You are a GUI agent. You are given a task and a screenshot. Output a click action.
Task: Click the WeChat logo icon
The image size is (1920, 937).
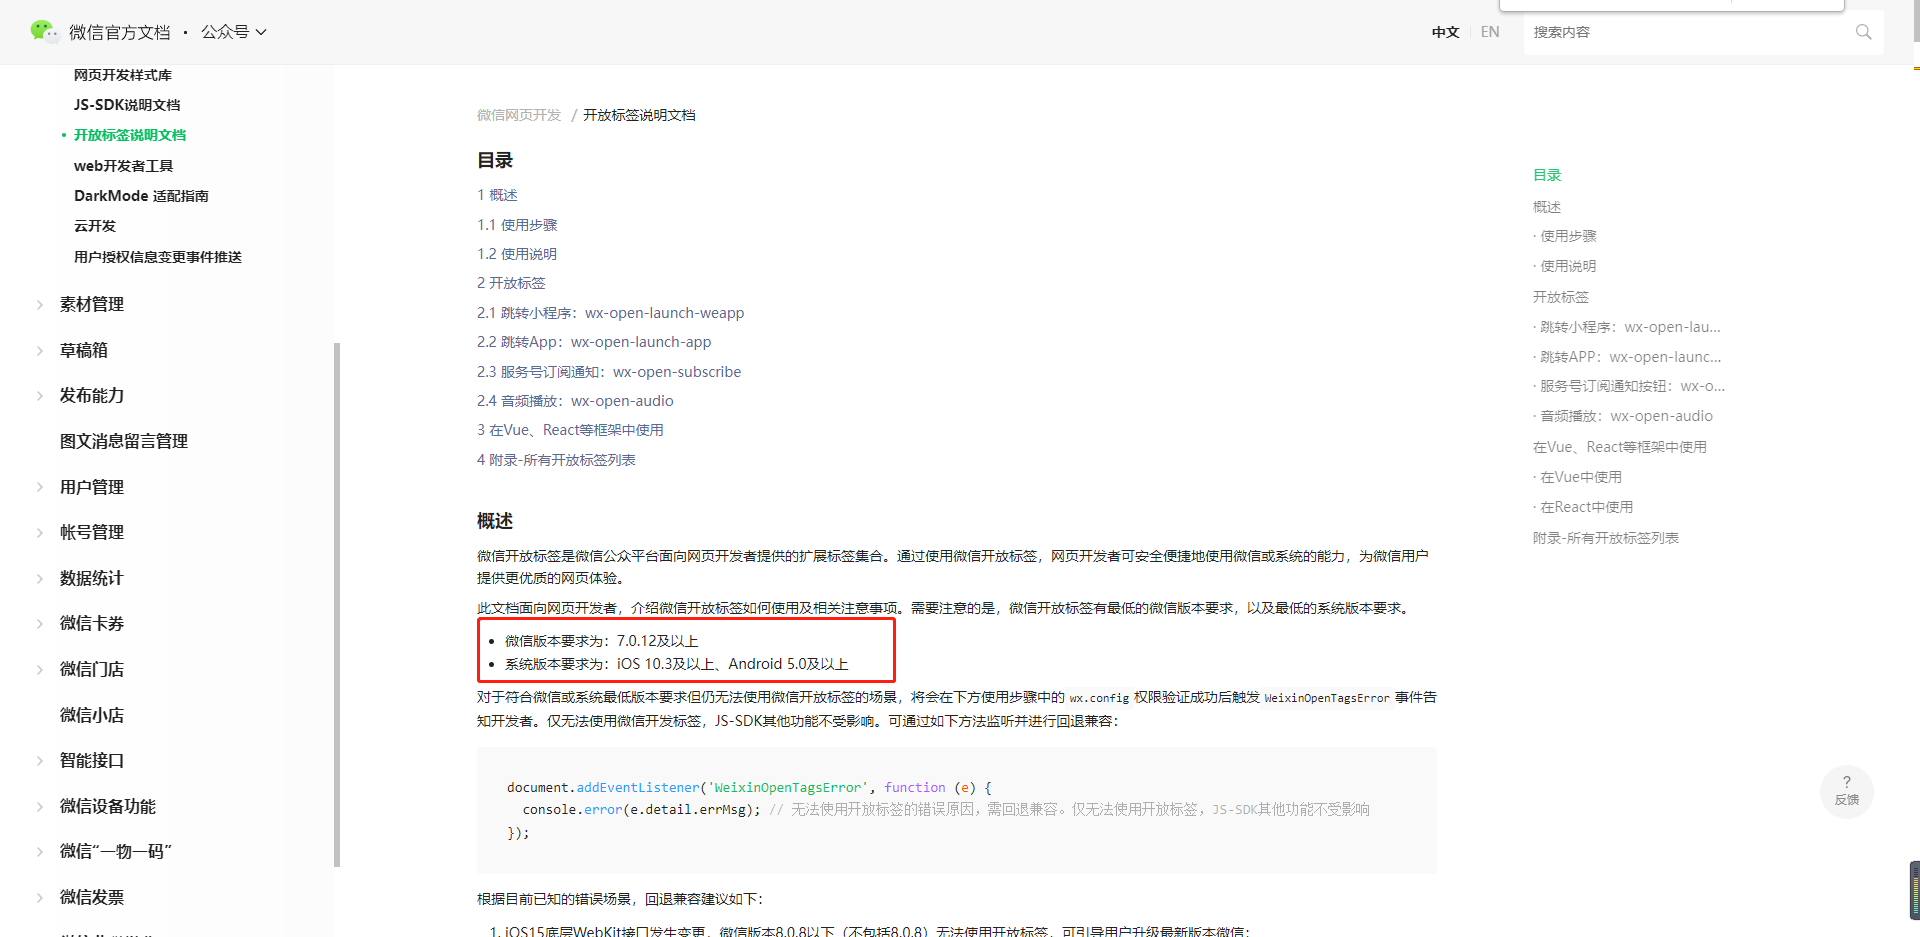[44, 31]
